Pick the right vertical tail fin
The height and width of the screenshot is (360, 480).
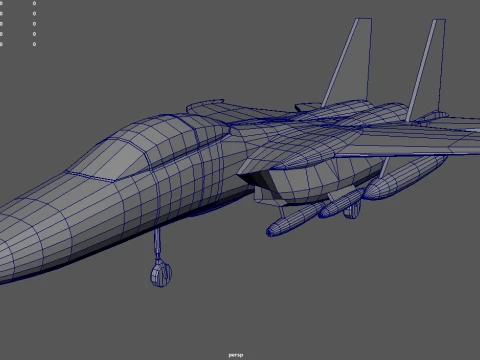point(428,68)
